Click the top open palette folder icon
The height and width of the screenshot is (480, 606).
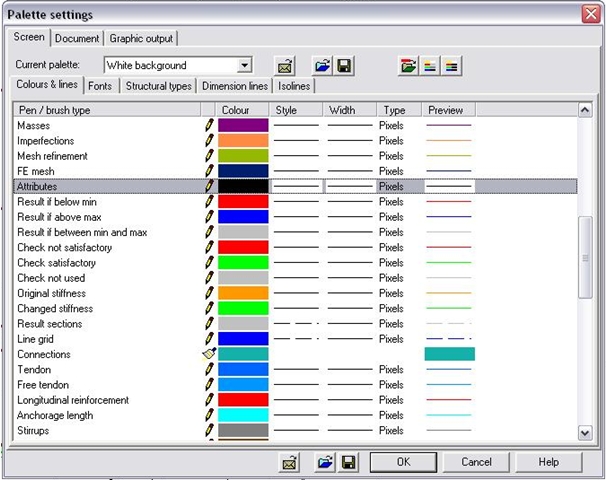[321, 66]
